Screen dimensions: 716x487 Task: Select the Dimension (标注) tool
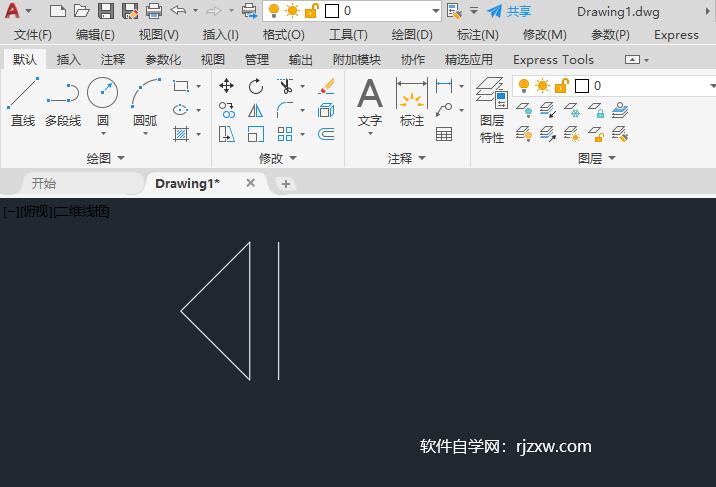412,102
